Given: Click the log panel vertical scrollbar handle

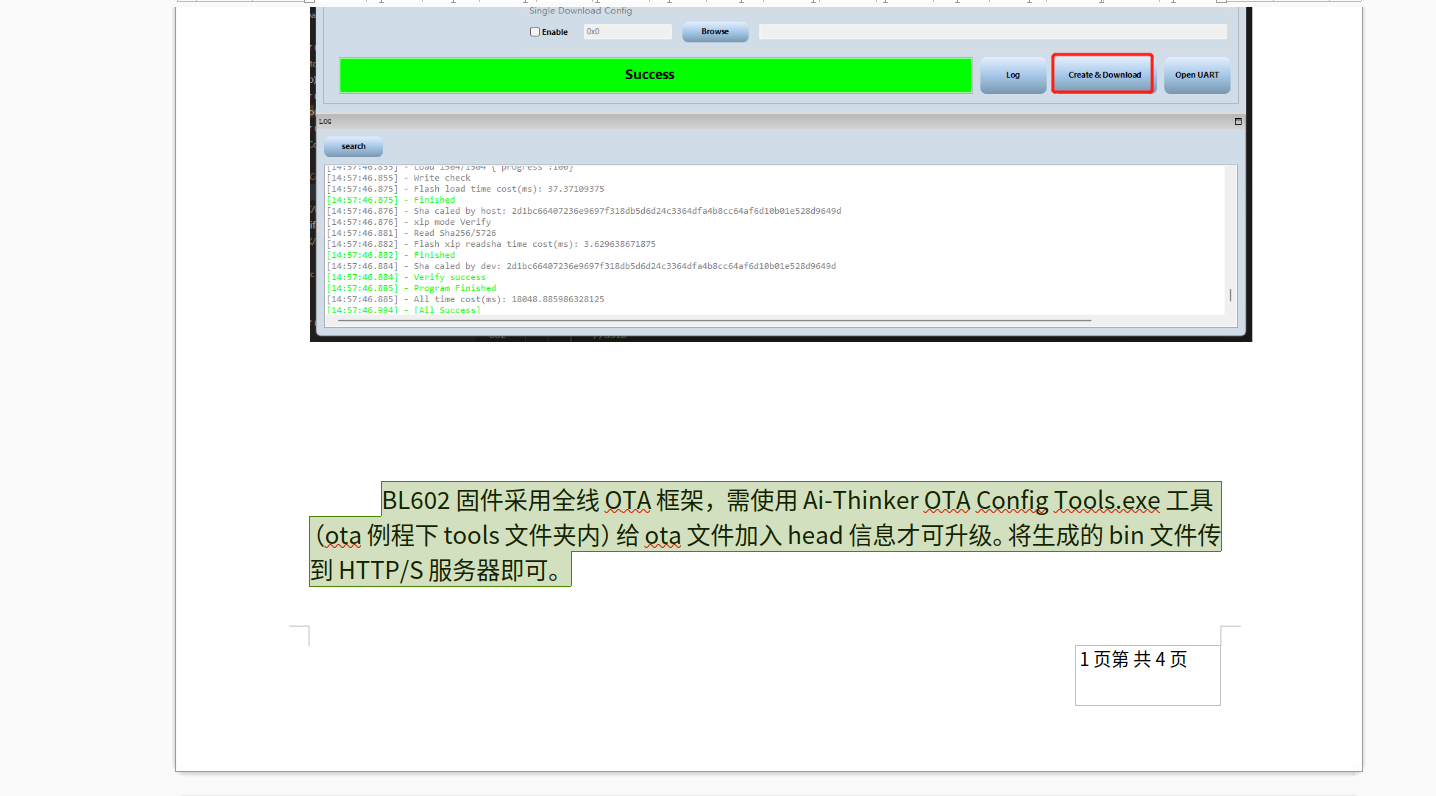Looking at the screenshot, I should tap(1231, 295).
